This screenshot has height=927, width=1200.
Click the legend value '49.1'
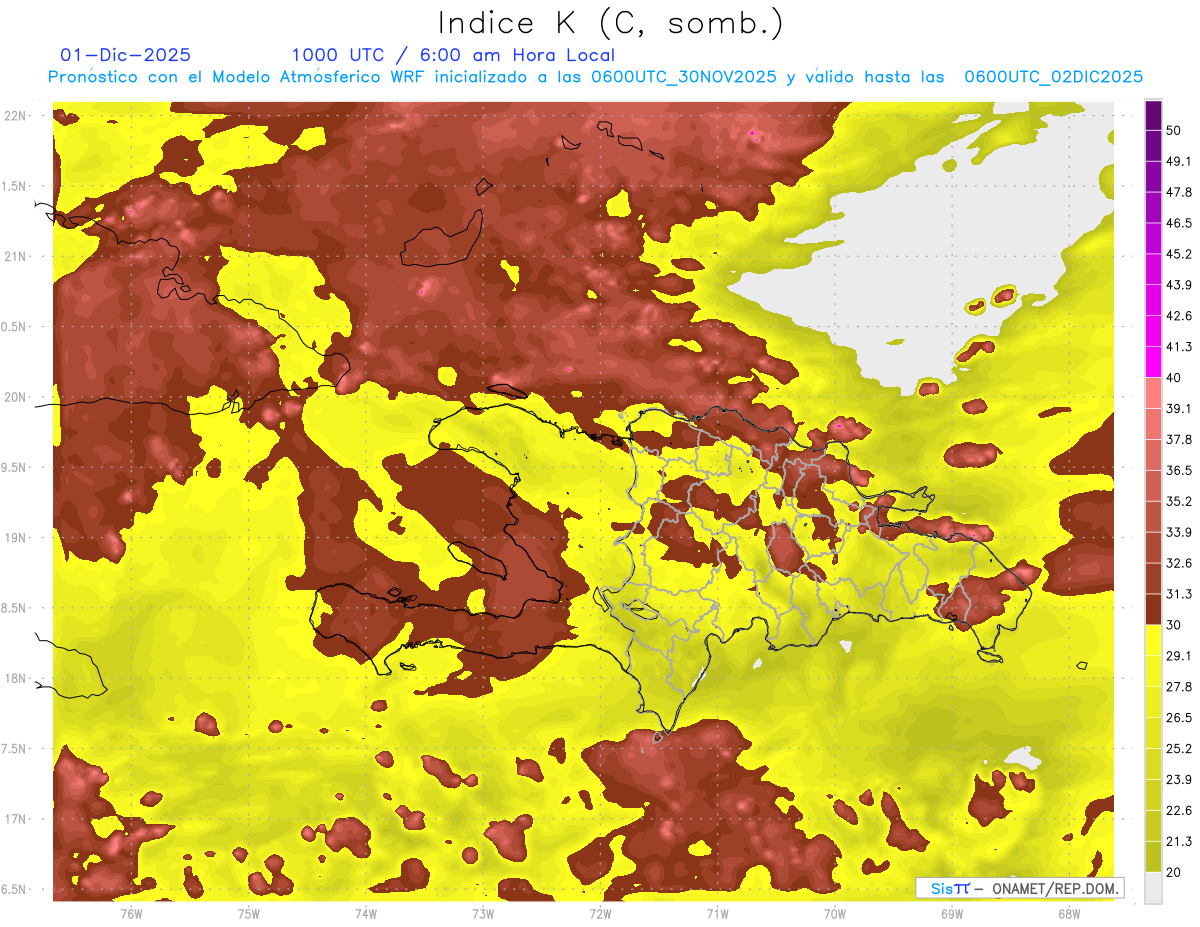1179,161
